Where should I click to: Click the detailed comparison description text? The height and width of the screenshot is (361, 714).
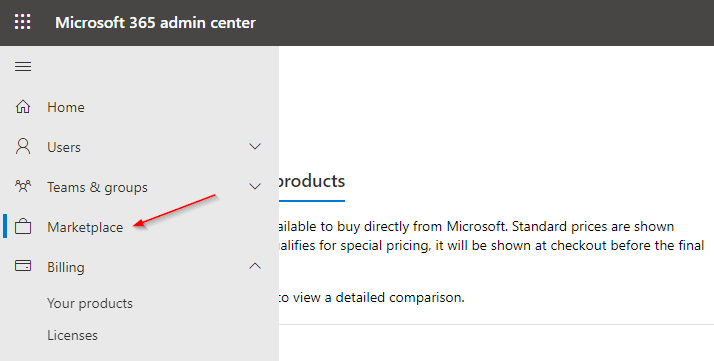pyautogui.click(x=371, y=298)
